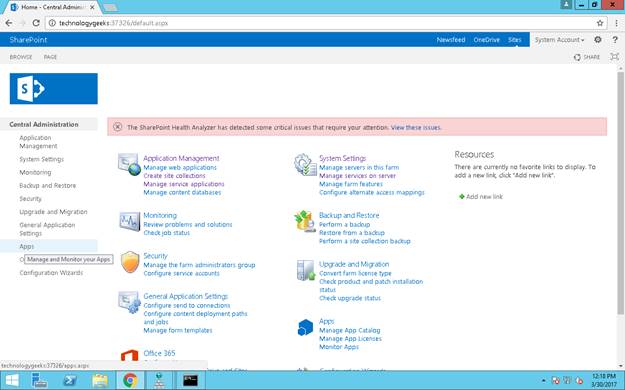The image size is (625, 390).
Task: Open Configure alternate access mappings link
Action: pyautogui.click(x=371, y=193)
